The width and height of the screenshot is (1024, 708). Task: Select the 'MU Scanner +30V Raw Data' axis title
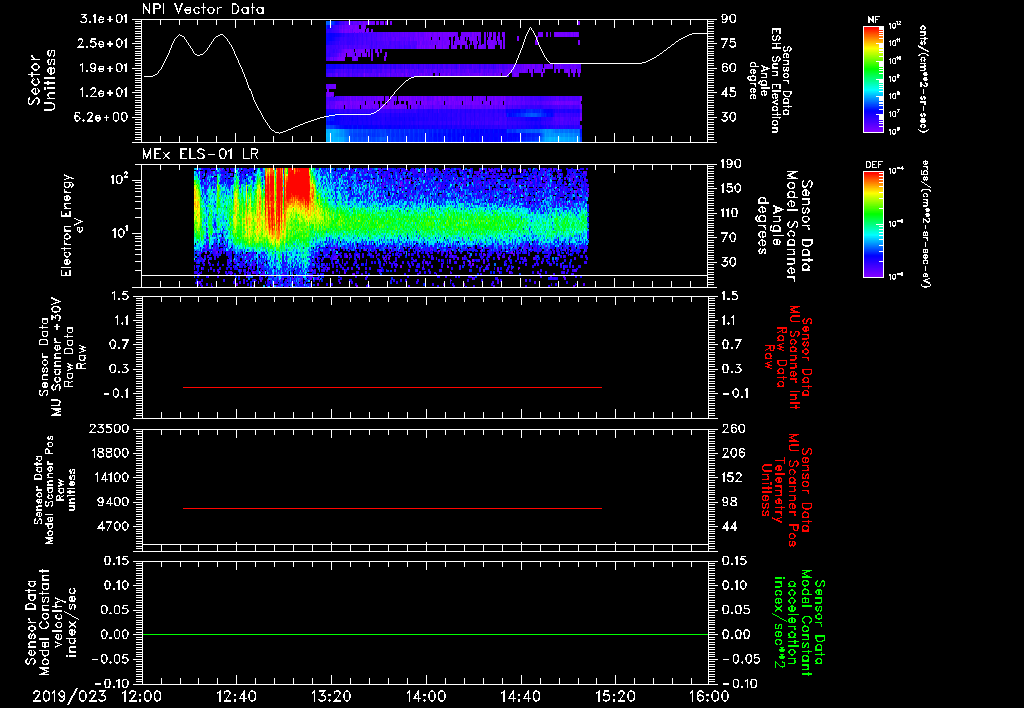(x=62, y=357)
